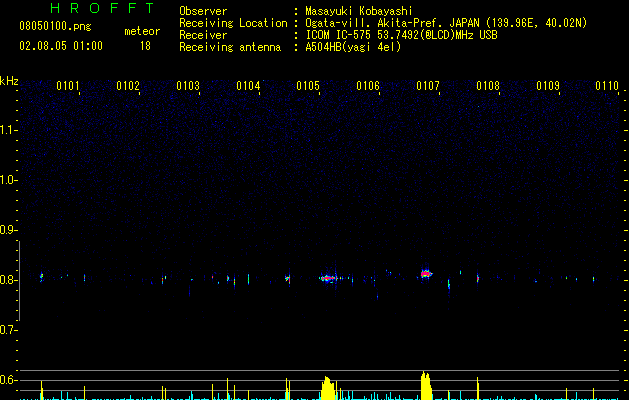Viewport: 629px width, 400px height.
Task: Click the date stamp 02.08.05 01:00
Action: 61,46
